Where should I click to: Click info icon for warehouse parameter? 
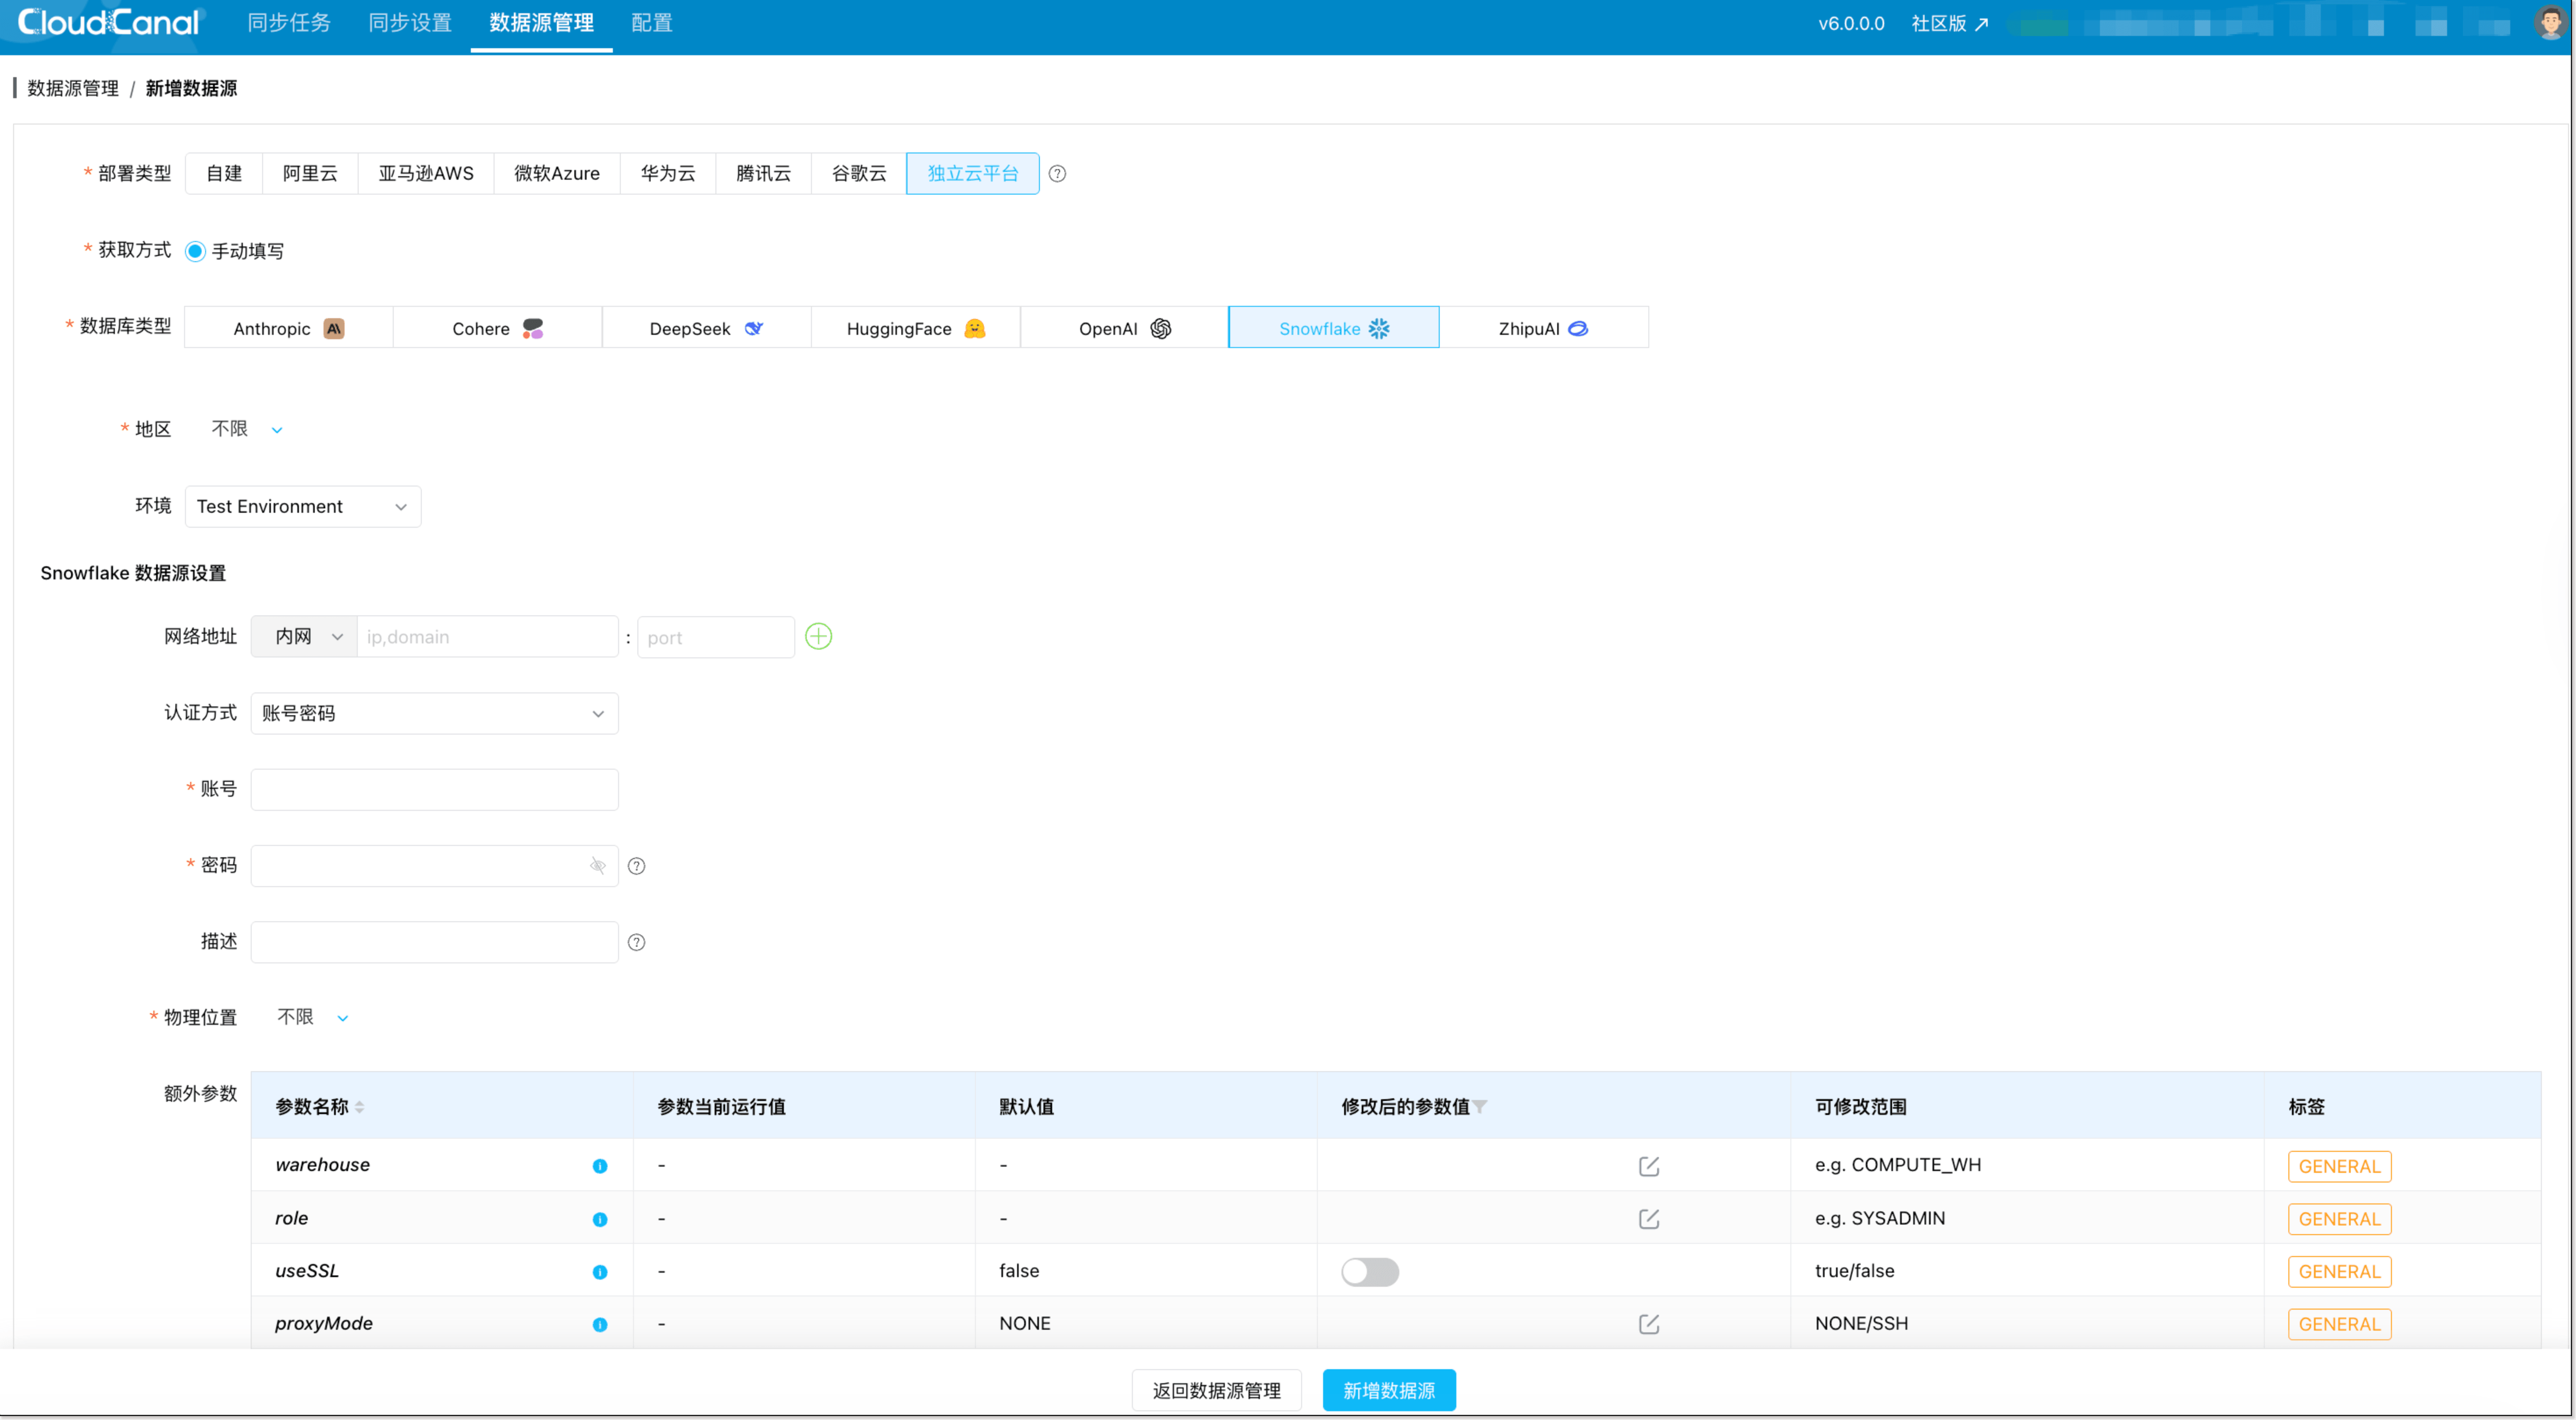click(600, 1166)
